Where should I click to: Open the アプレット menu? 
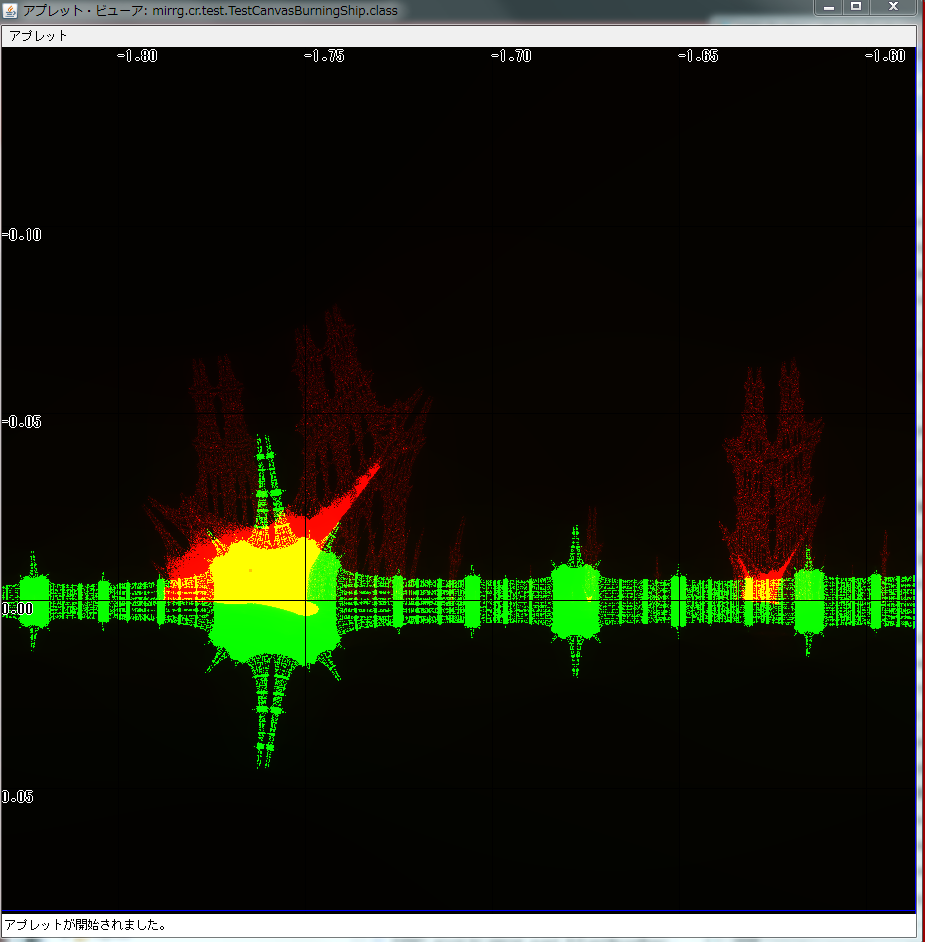click(x=39, y=35)
